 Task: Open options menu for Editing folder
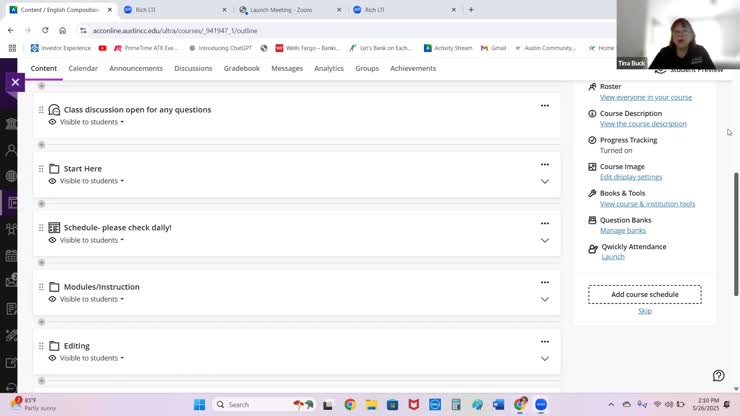tap(545, 341)
